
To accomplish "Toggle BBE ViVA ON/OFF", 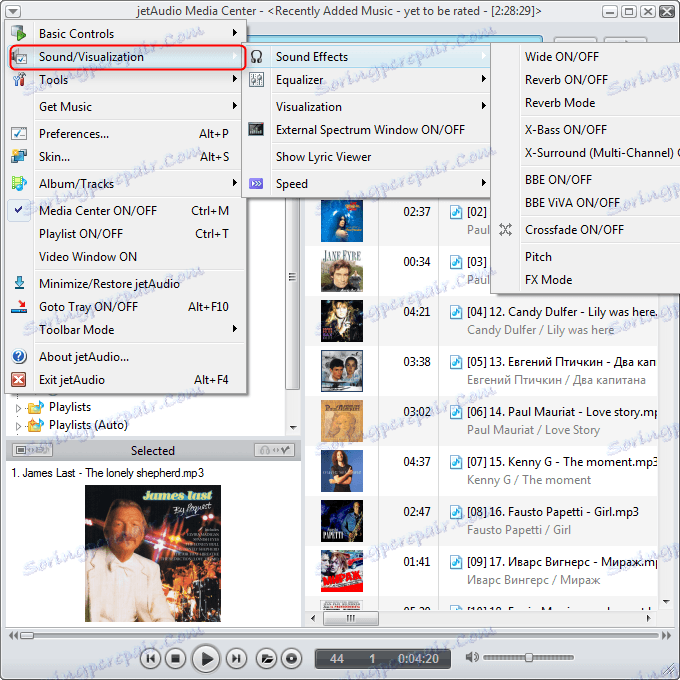I will tap(572, 203).
